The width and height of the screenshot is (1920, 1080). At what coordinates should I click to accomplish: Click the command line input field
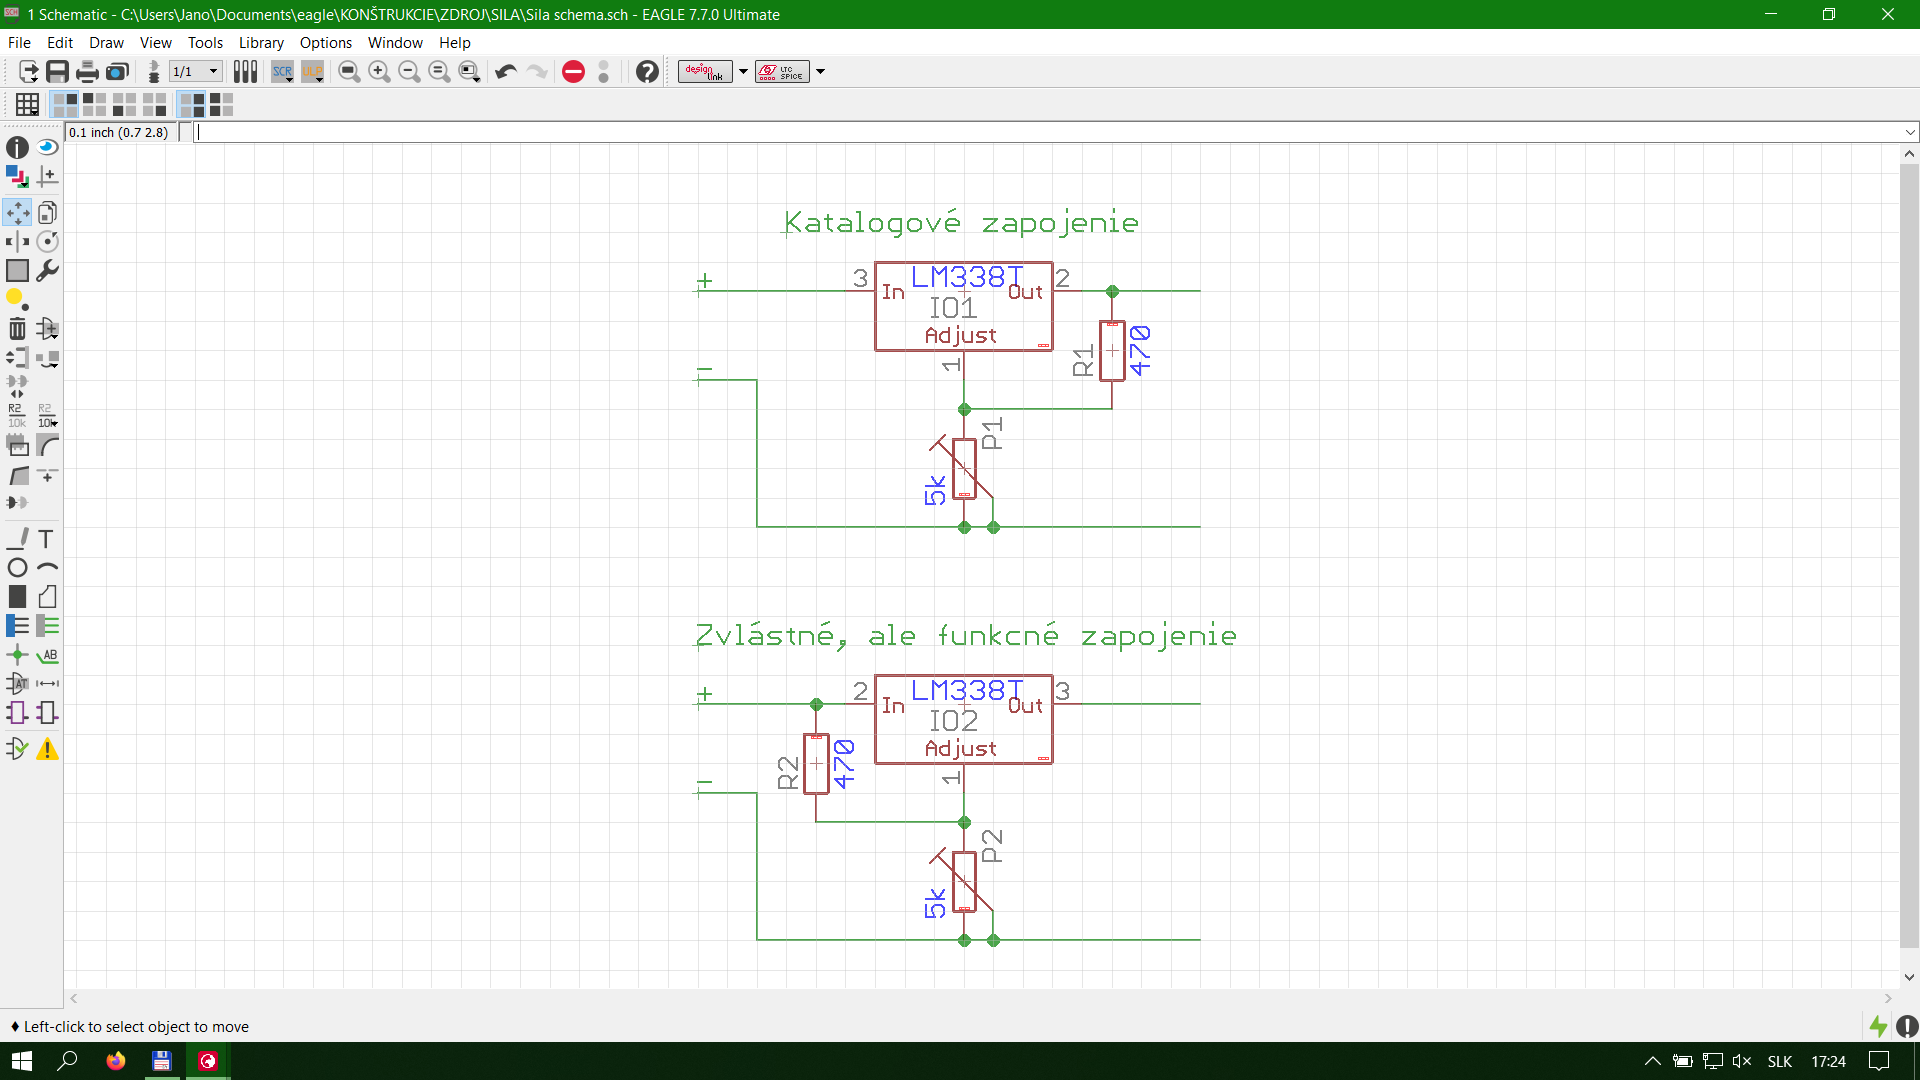pos(1000,132)
